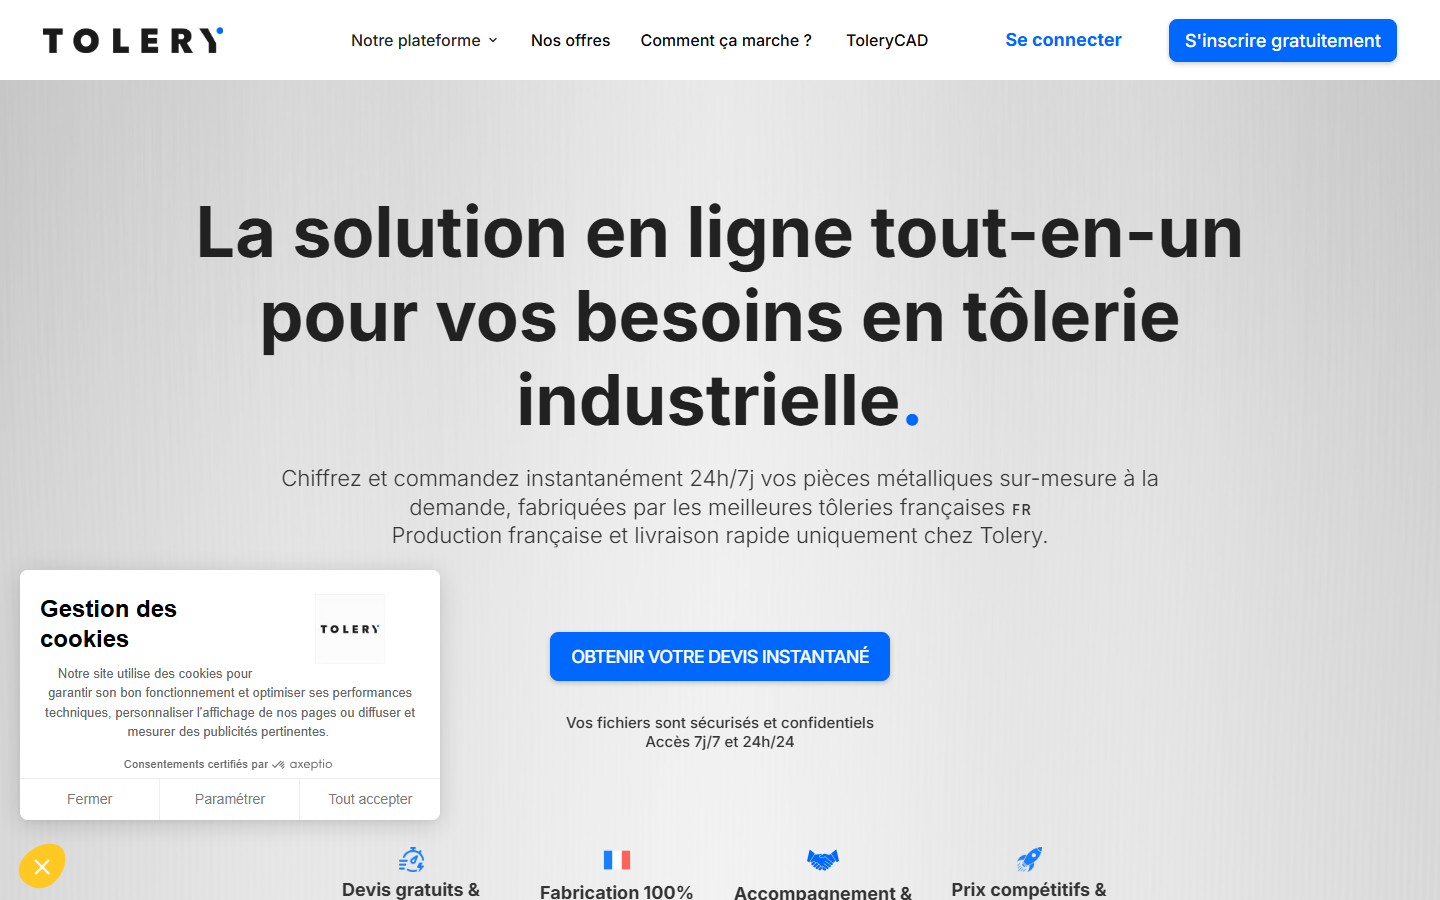
Task: Click the rocket icon above Prix compétitifs
Action: 1029,859
